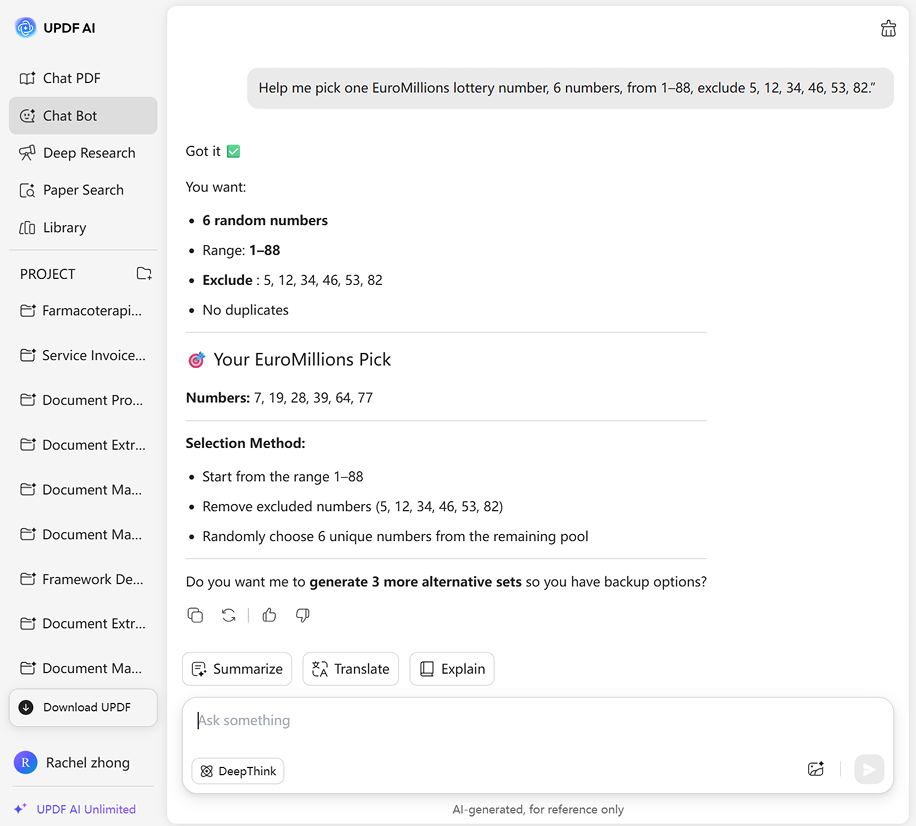Image resolution: width=916 pixels, height=826 pixels.
Task: Regenerate the AI response
Action: coord(229,615)
